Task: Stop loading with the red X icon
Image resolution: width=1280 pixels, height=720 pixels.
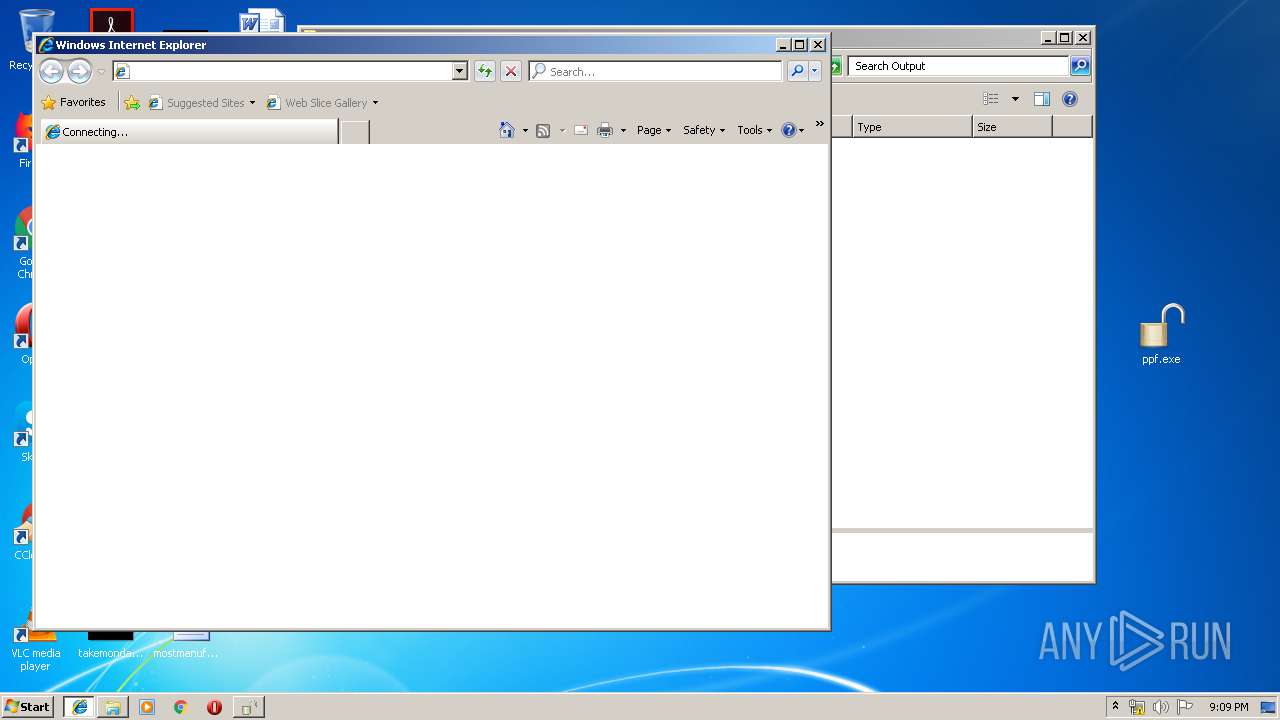Action: [510, 71]
